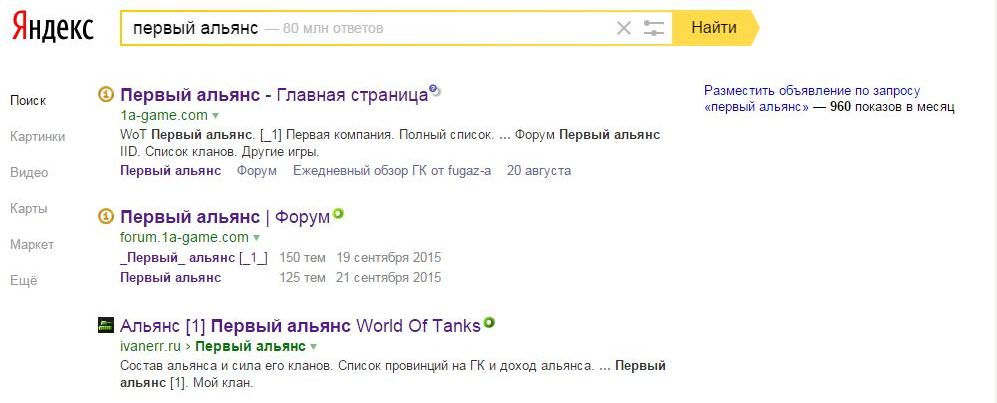The height and width of the screenshot is (403, 997).
Task: Click favicon of 1a-game.com result
Action: [106, 95]
